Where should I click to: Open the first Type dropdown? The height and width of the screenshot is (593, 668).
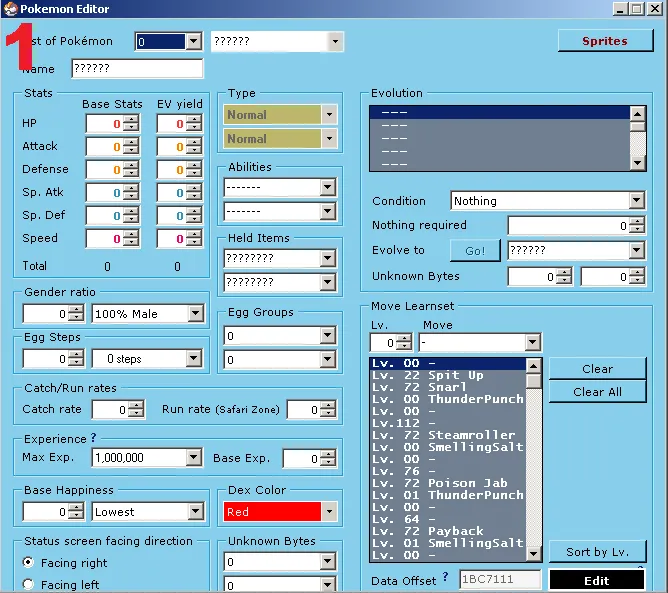tap(329, 115)
